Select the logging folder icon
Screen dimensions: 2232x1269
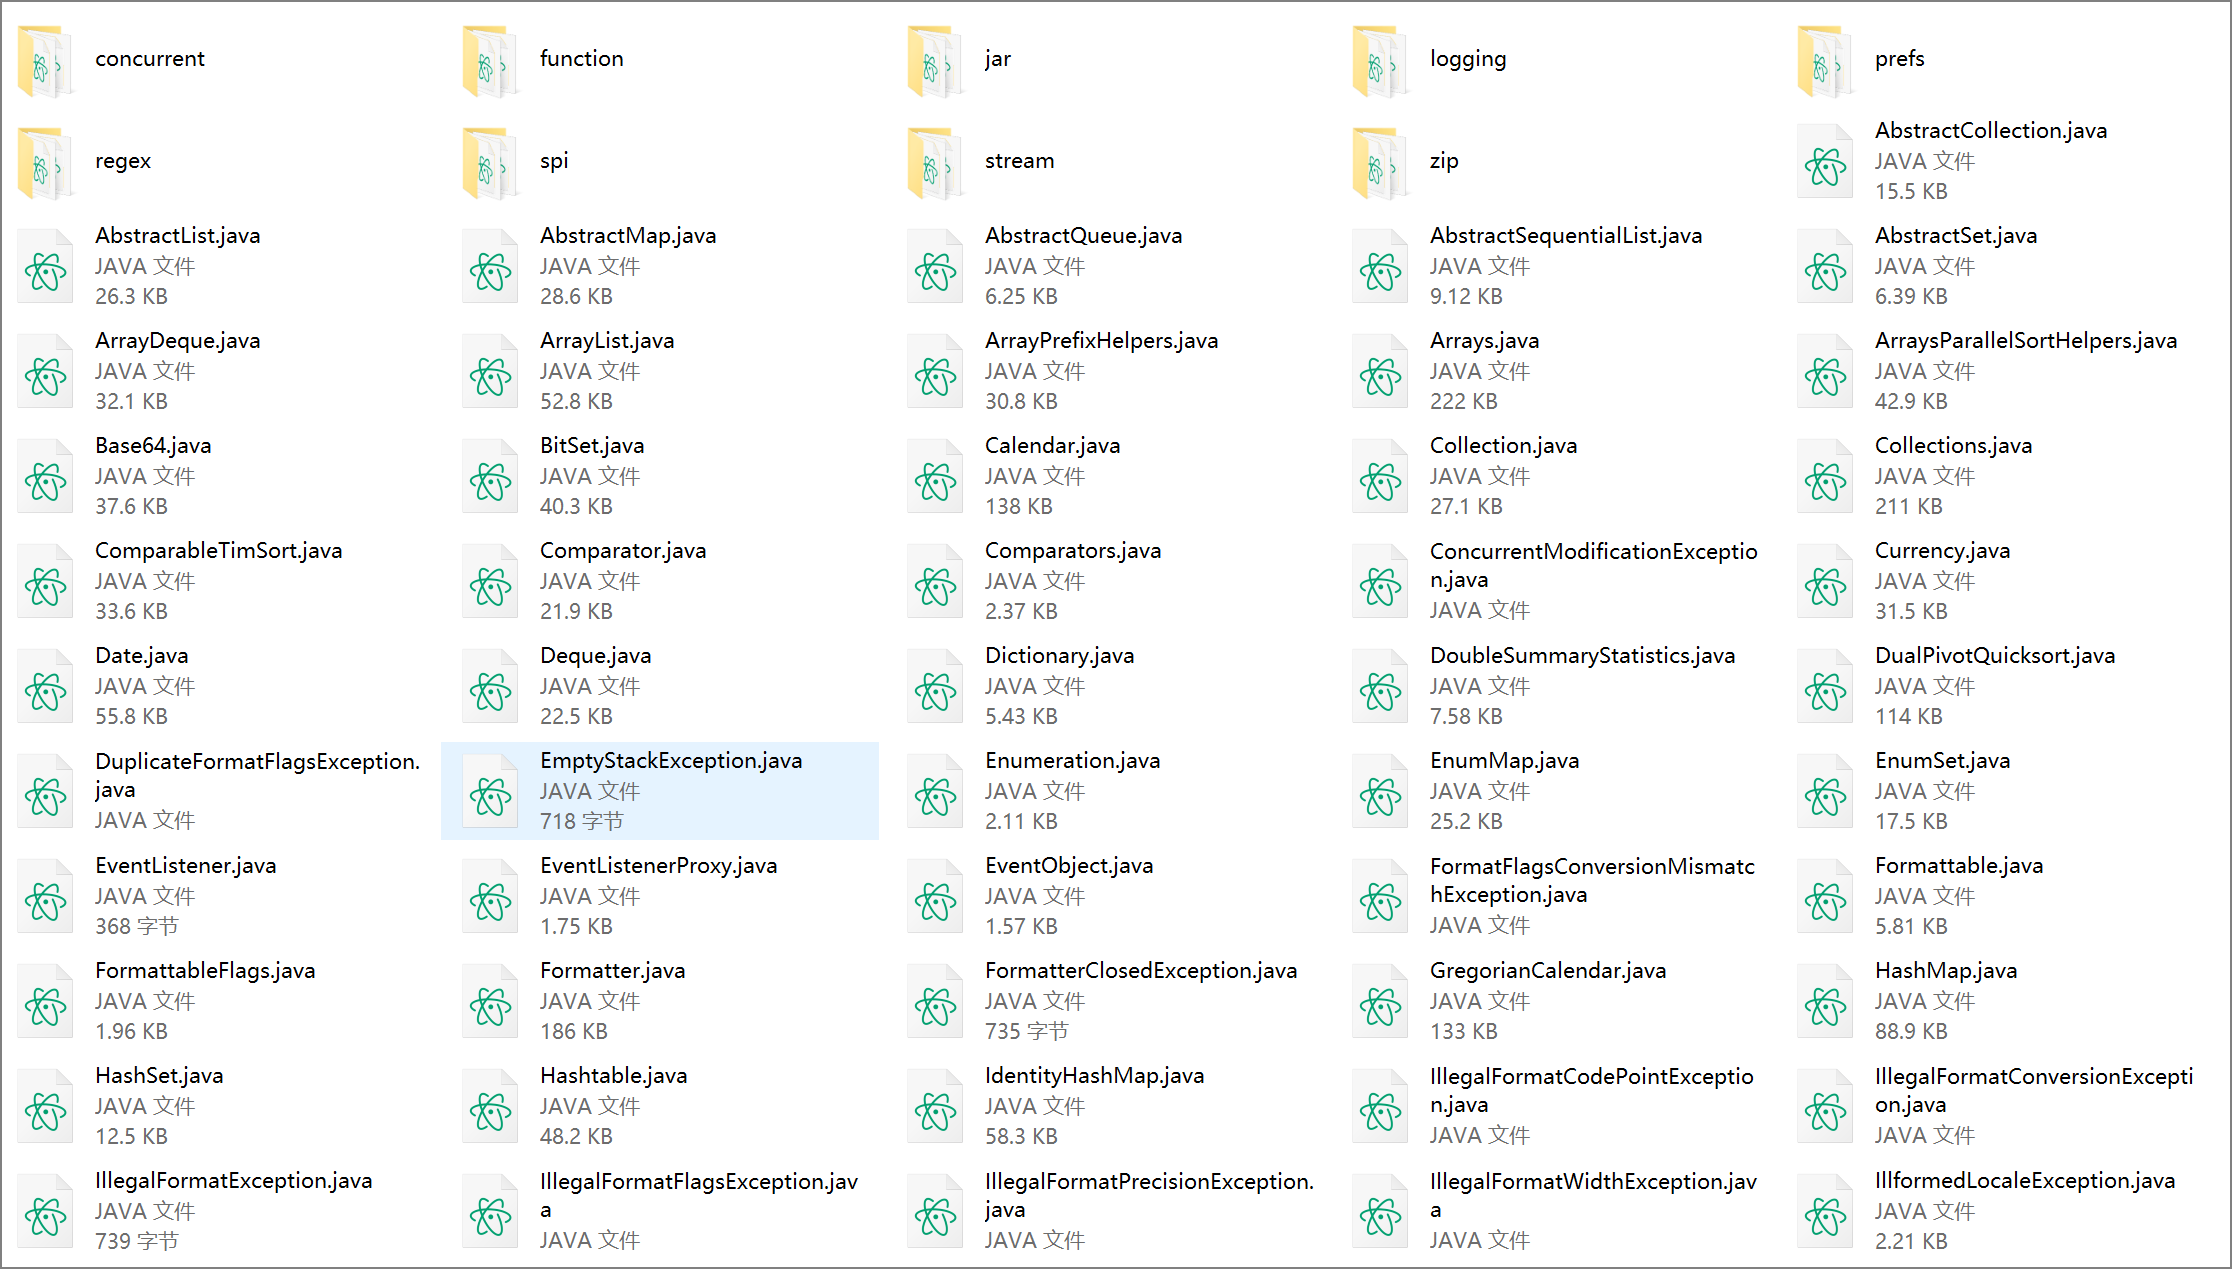point(1381,62)
